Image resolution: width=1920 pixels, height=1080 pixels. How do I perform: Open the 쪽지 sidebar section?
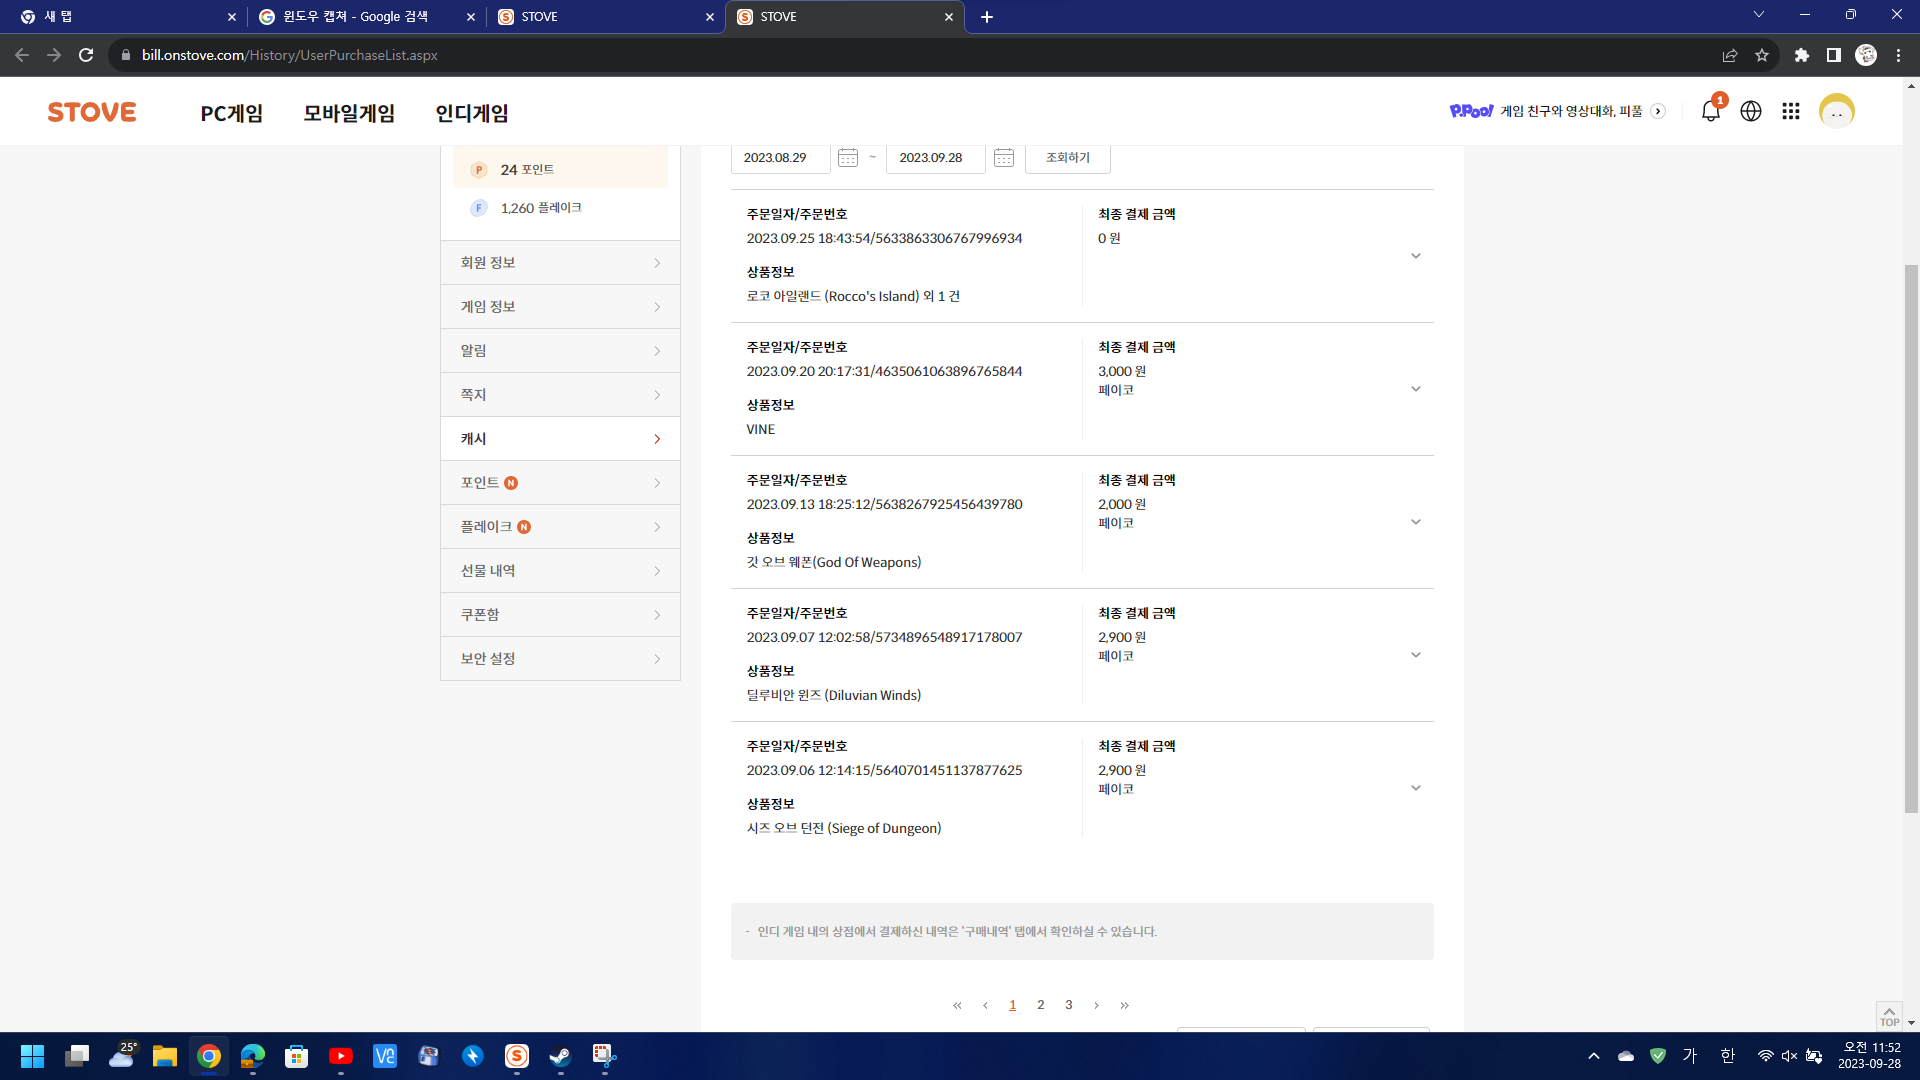coord(560,395)
